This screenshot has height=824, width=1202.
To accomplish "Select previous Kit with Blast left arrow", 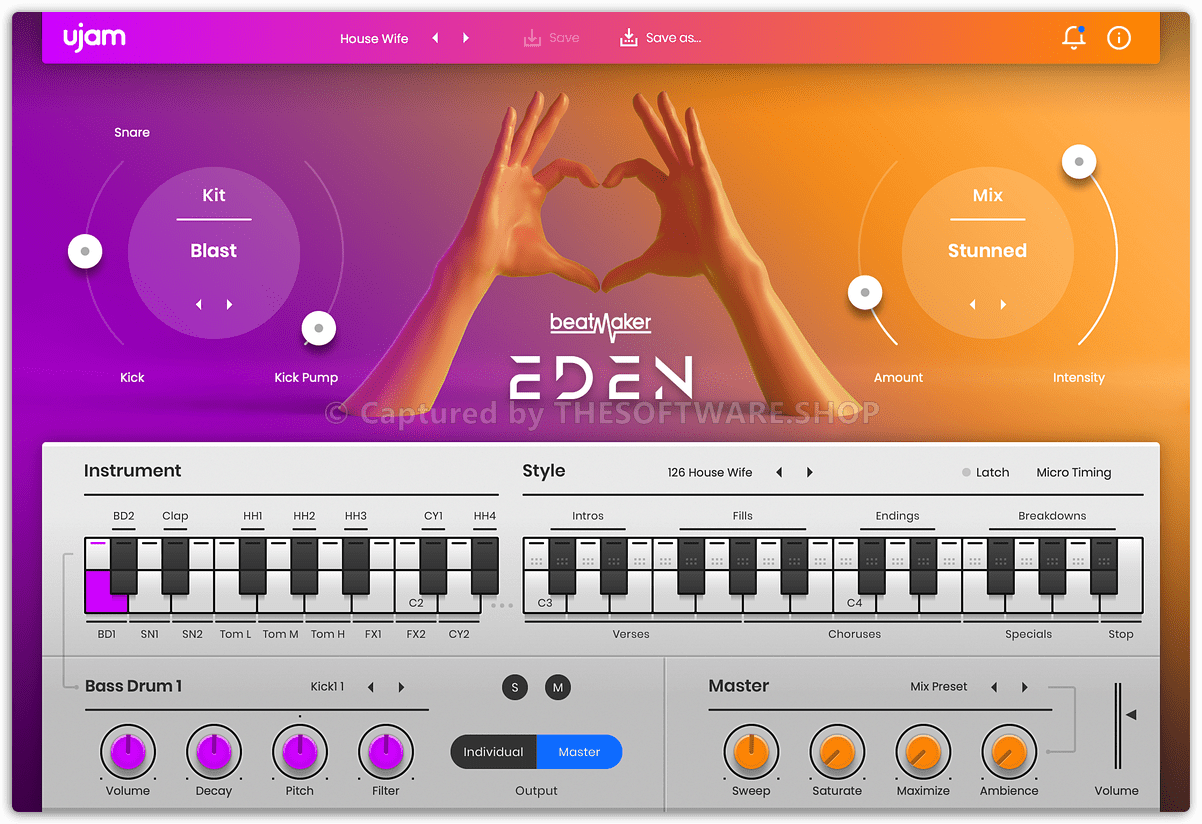I will point(198,304).
